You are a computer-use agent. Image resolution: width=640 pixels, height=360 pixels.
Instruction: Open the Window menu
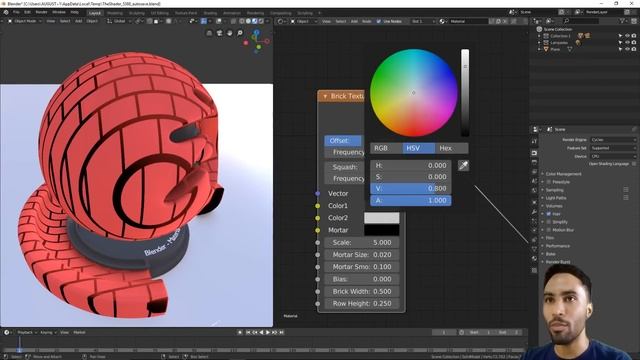pos(59,12)
